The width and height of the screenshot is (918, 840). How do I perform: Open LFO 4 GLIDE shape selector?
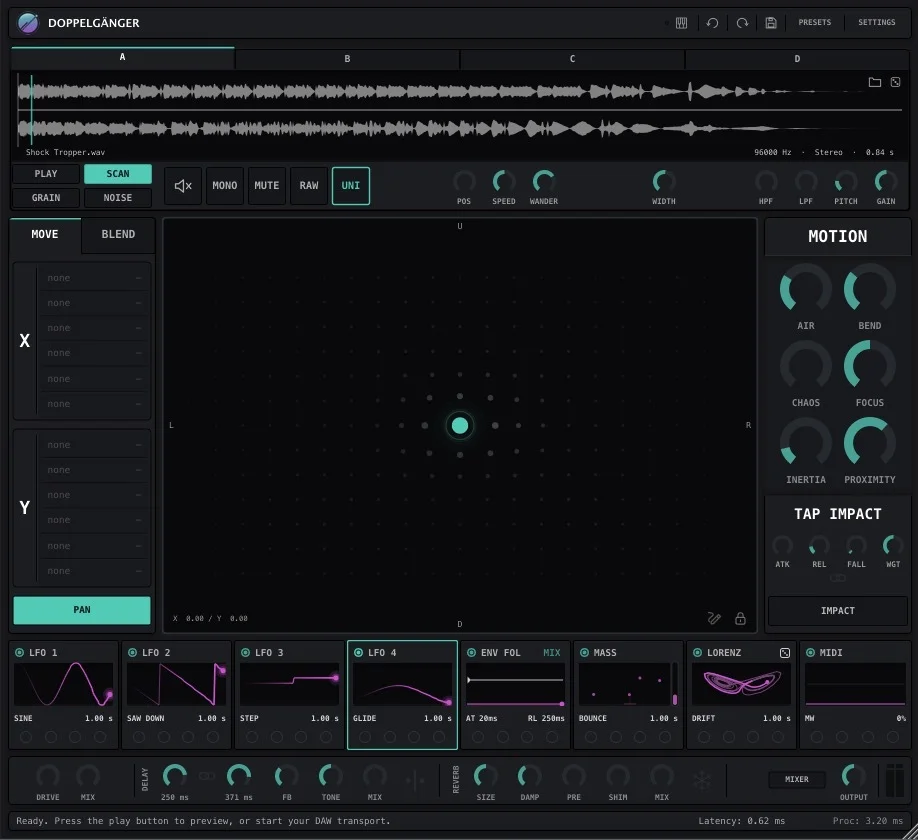[x=365, y=718]
